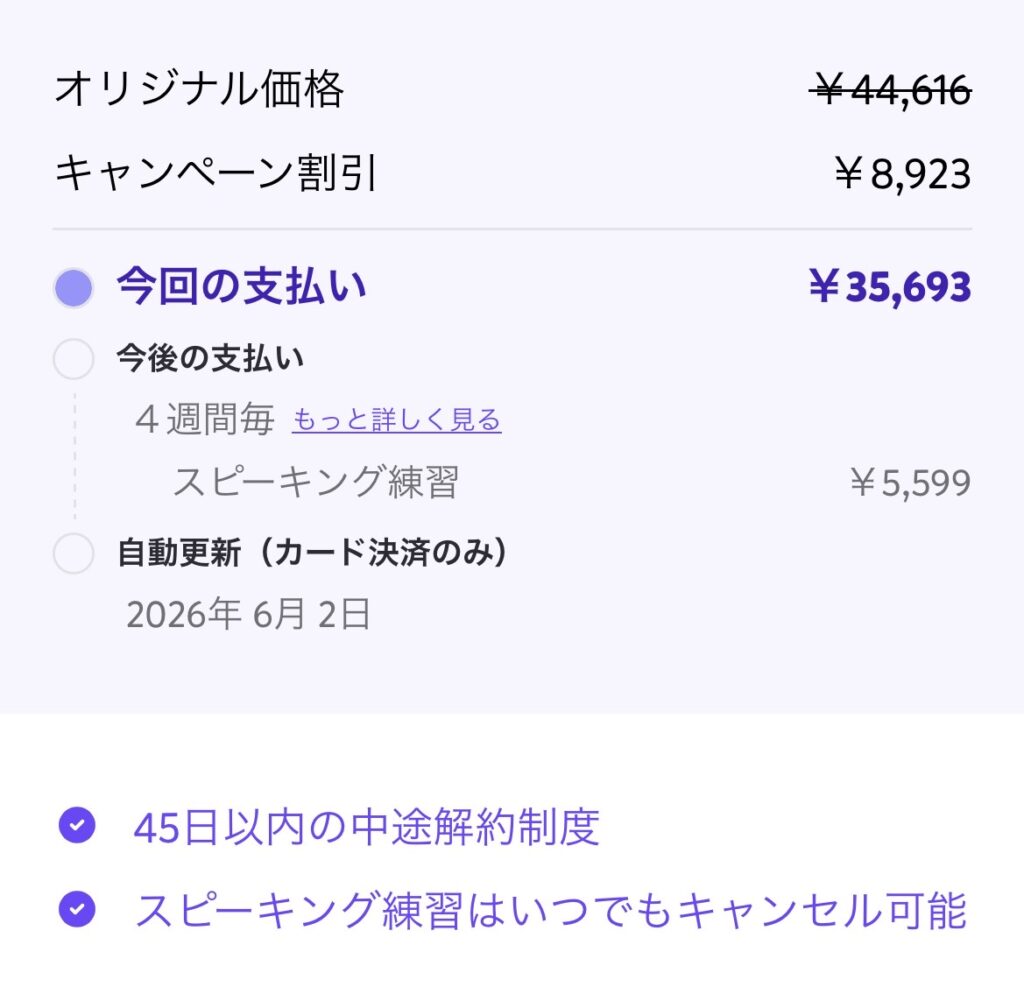The width and height of the screenshot is (1024, 994).
Task: Click the キャンペーン割引 label
Action: (x=216, y=174)
